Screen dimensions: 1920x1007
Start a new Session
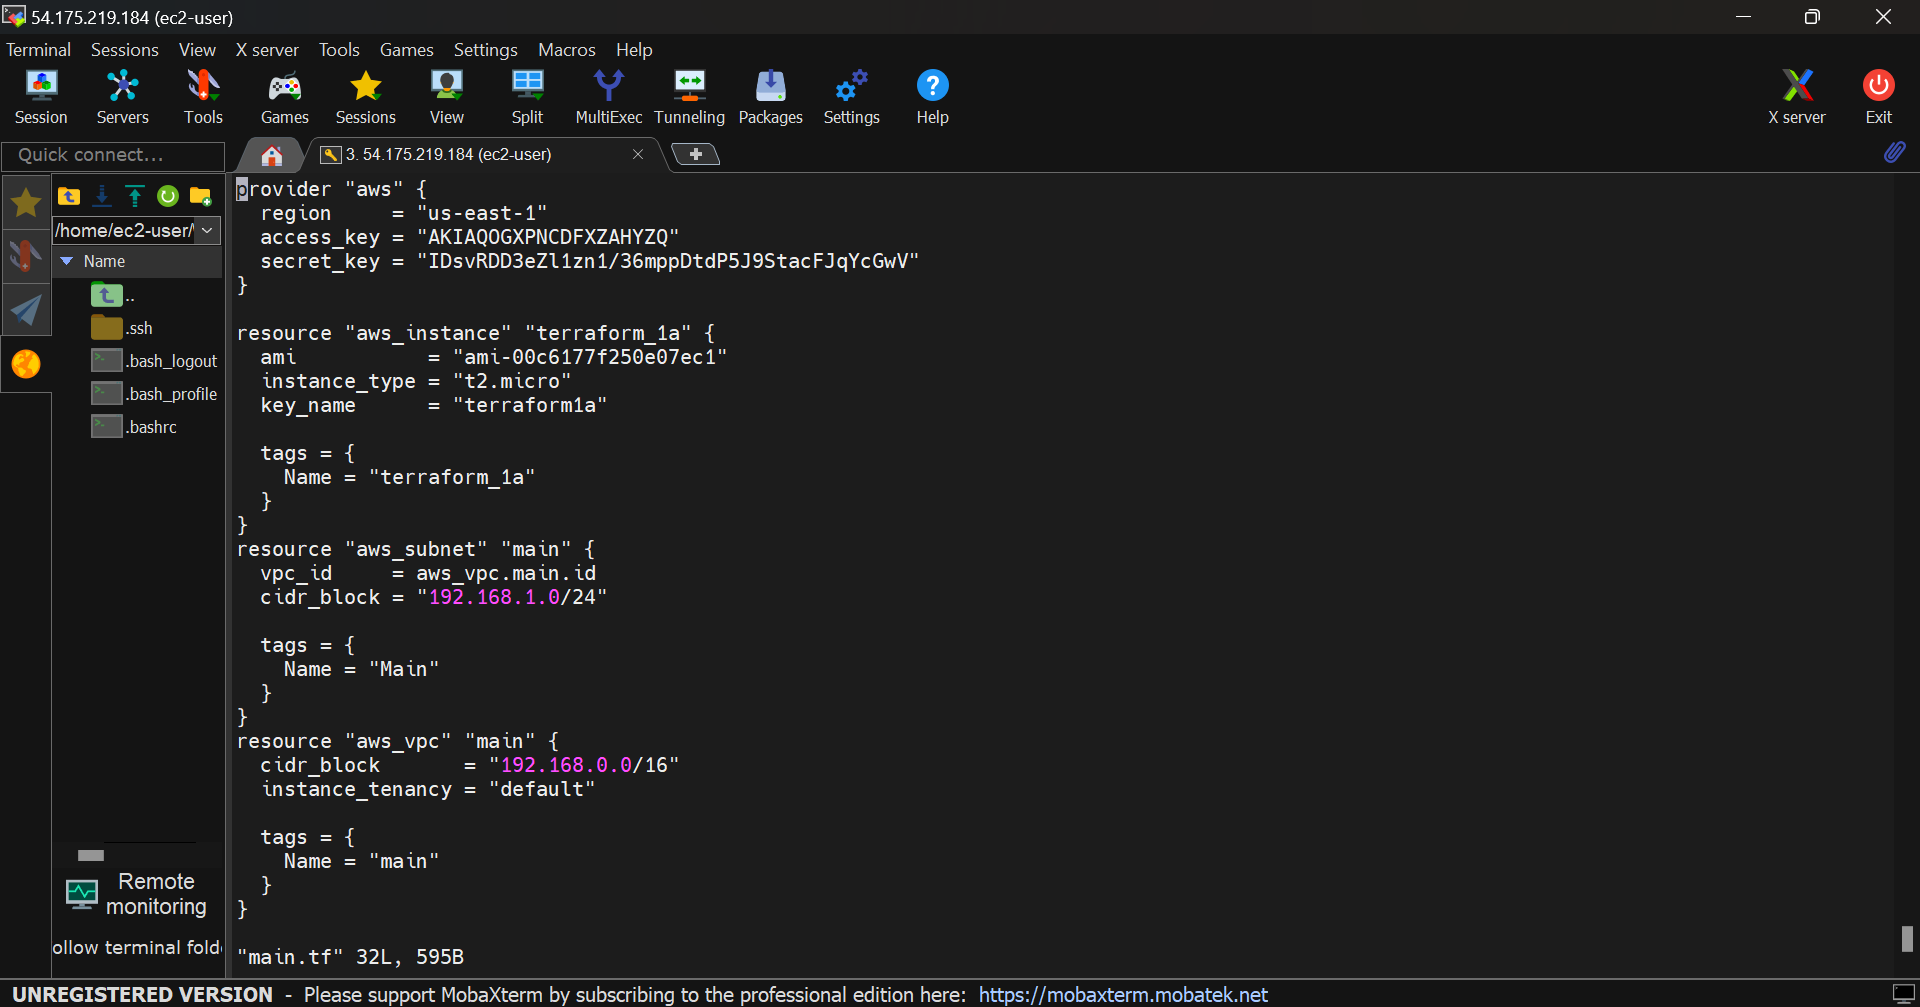click(x=41, y=96)
